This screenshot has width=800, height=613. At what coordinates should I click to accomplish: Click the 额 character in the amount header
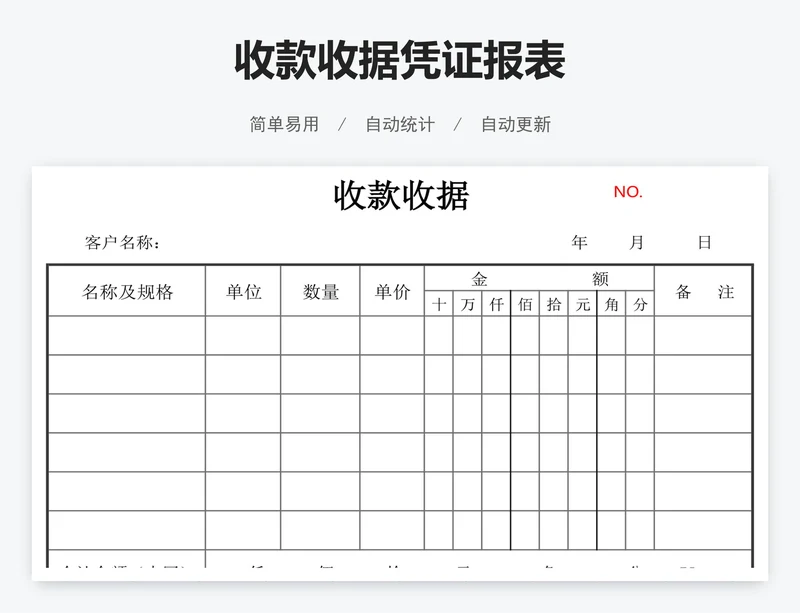point(600,279)
